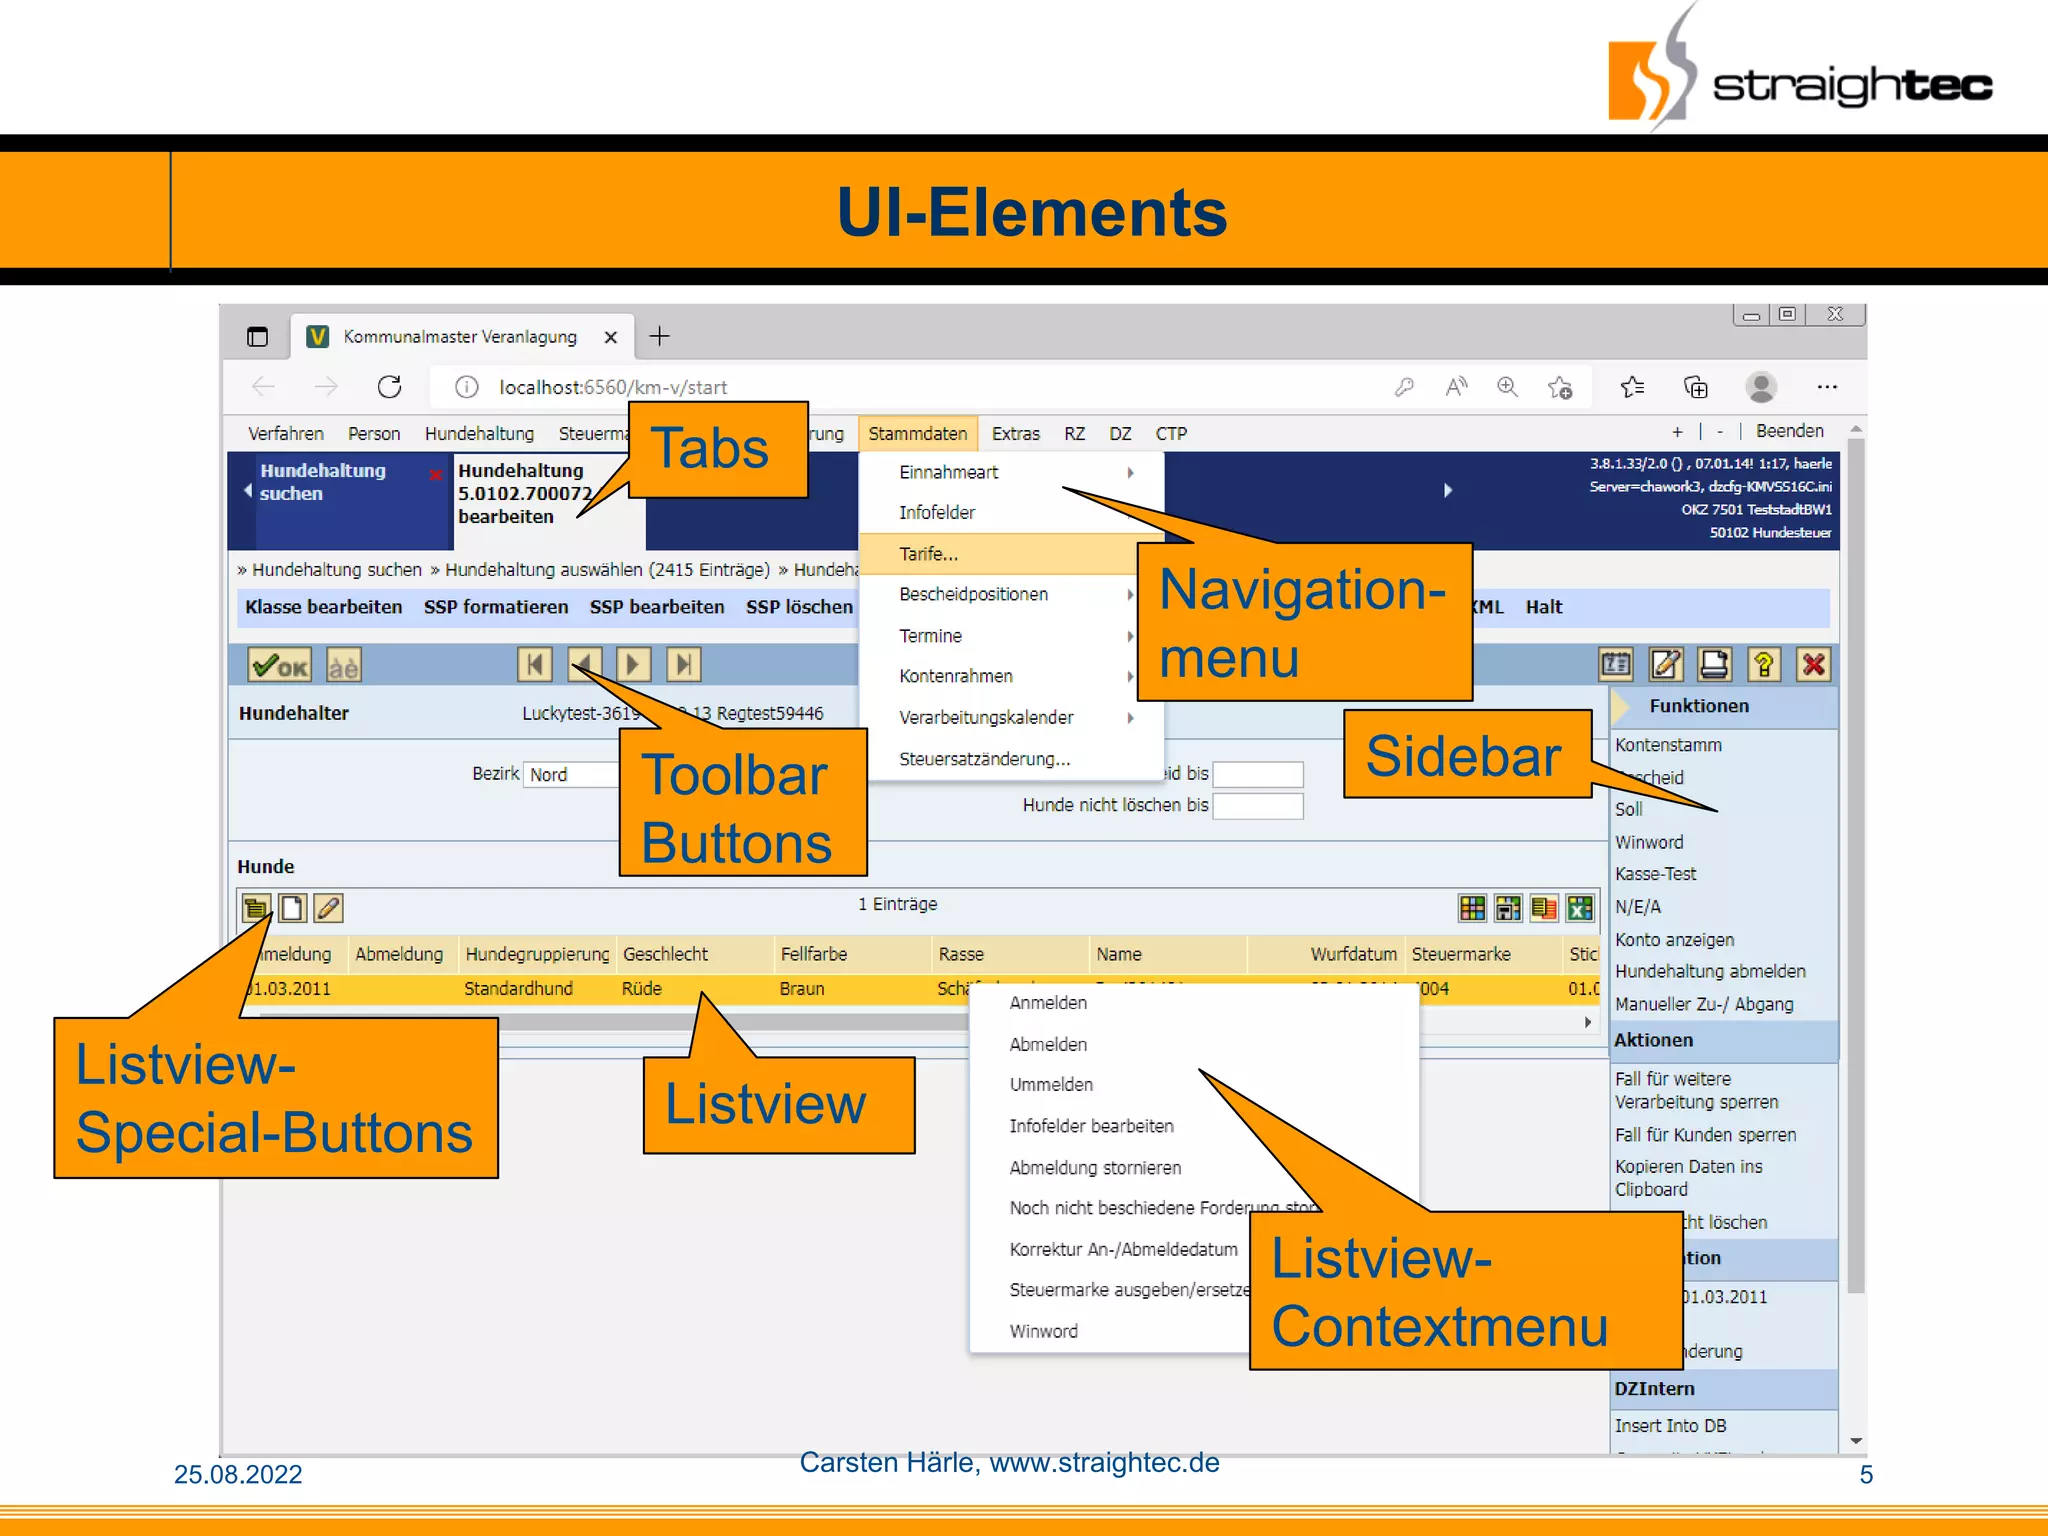Click the red X close icon in toolbar
Viewport: 2048px width, 1536px height.
pyautogui.click(x=1814, y=664)
